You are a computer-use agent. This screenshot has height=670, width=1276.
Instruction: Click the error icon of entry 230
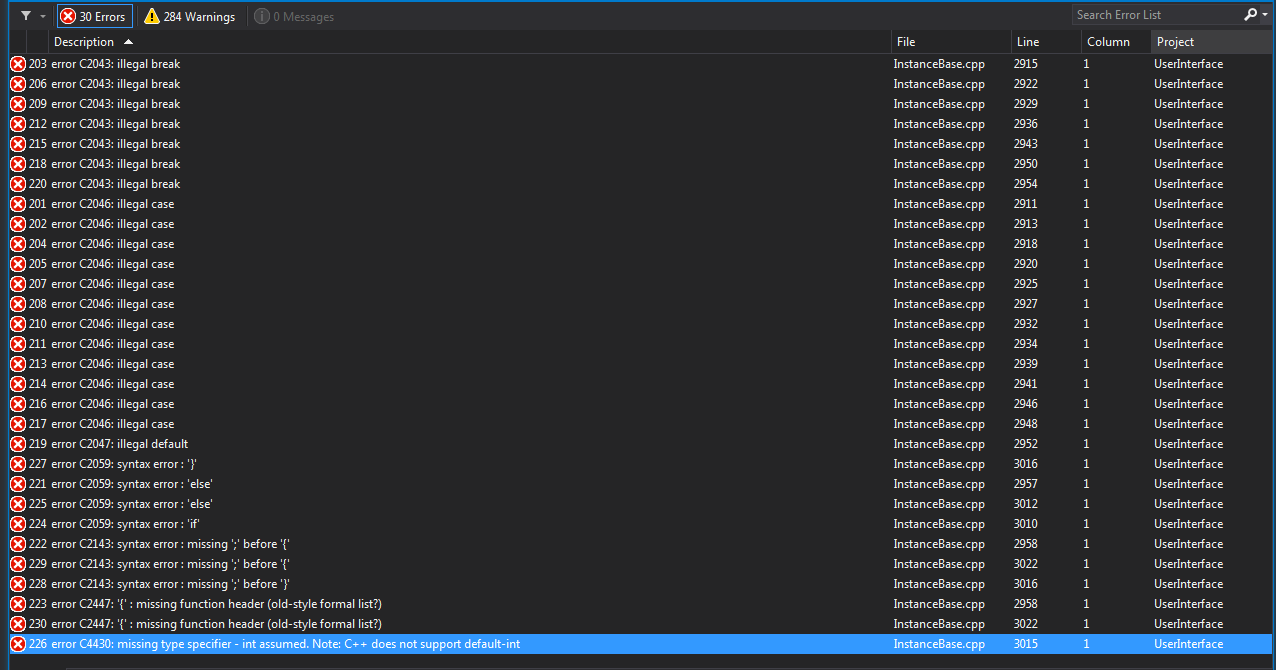18,624
